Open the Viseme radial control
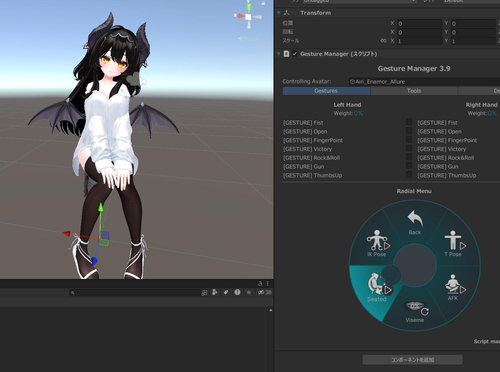This screenshot has height=372, width=500. 415,312
